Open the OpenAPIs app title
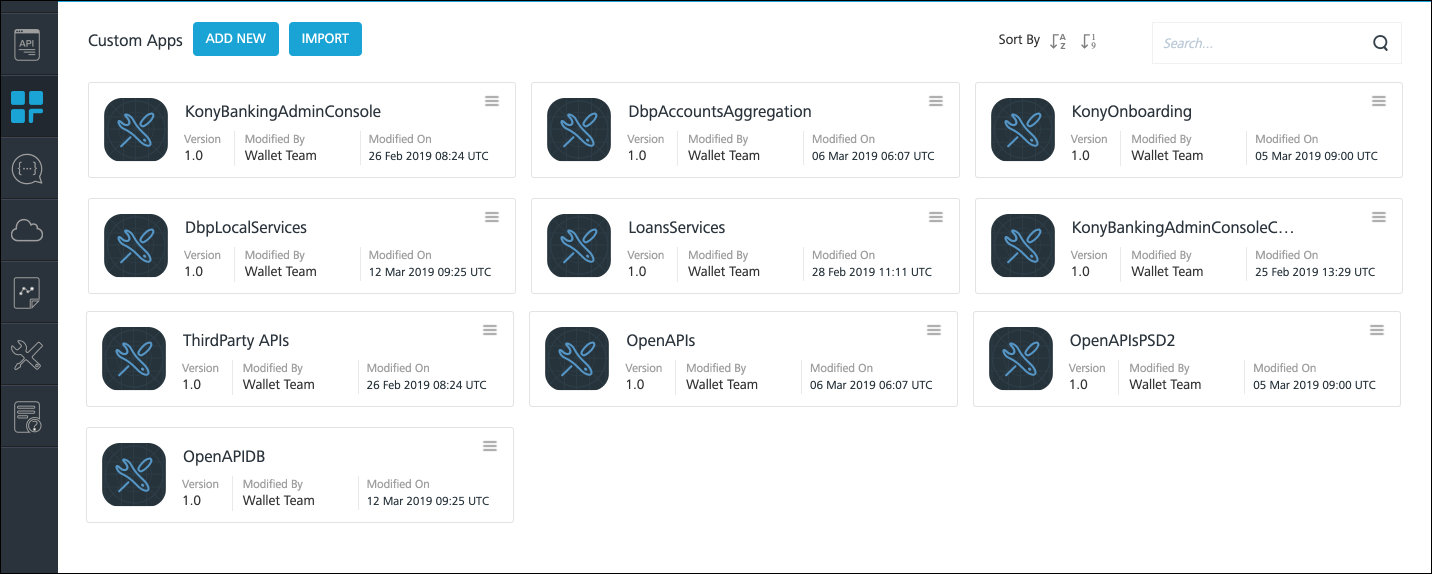Viewport: 1432px width, 574px height. [661, 341]
